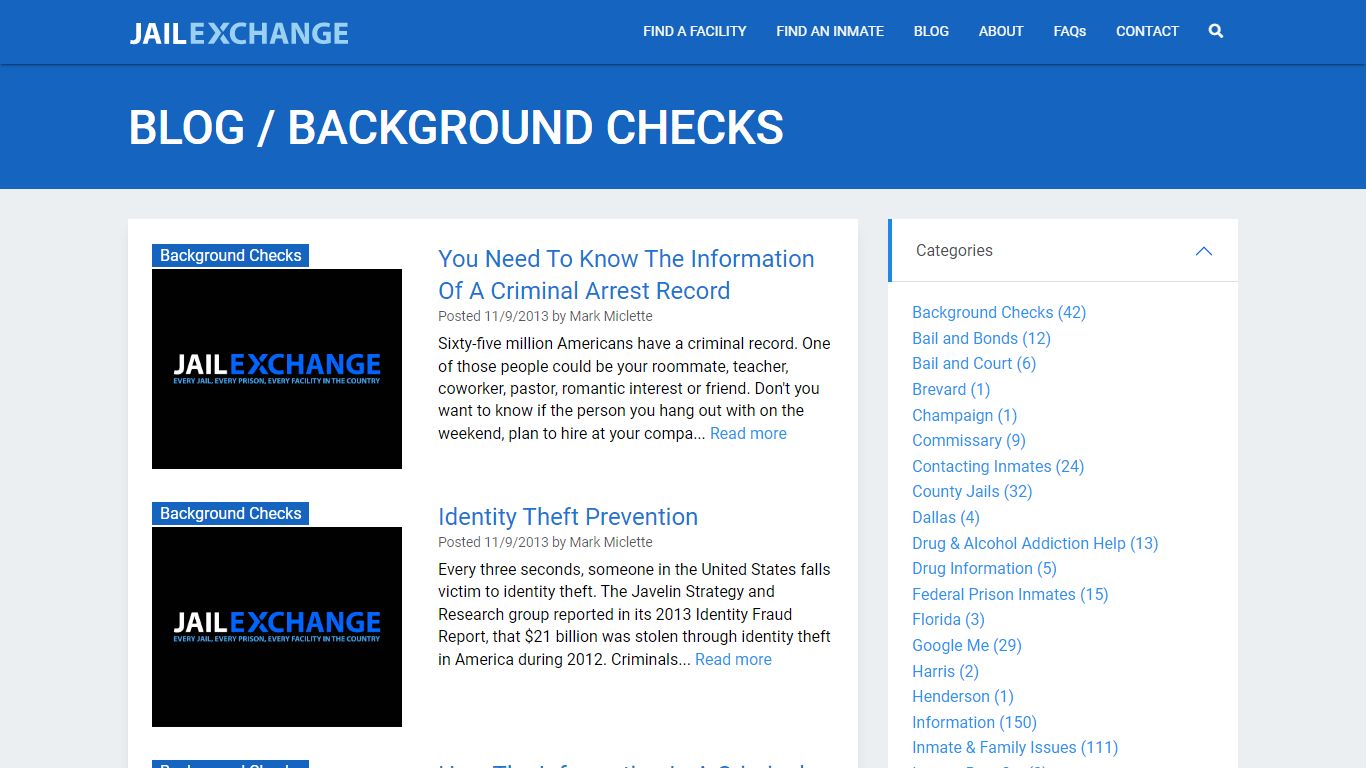
Task: Open the About menu item
Action: pyautogui.click(x=1001, y=31)
